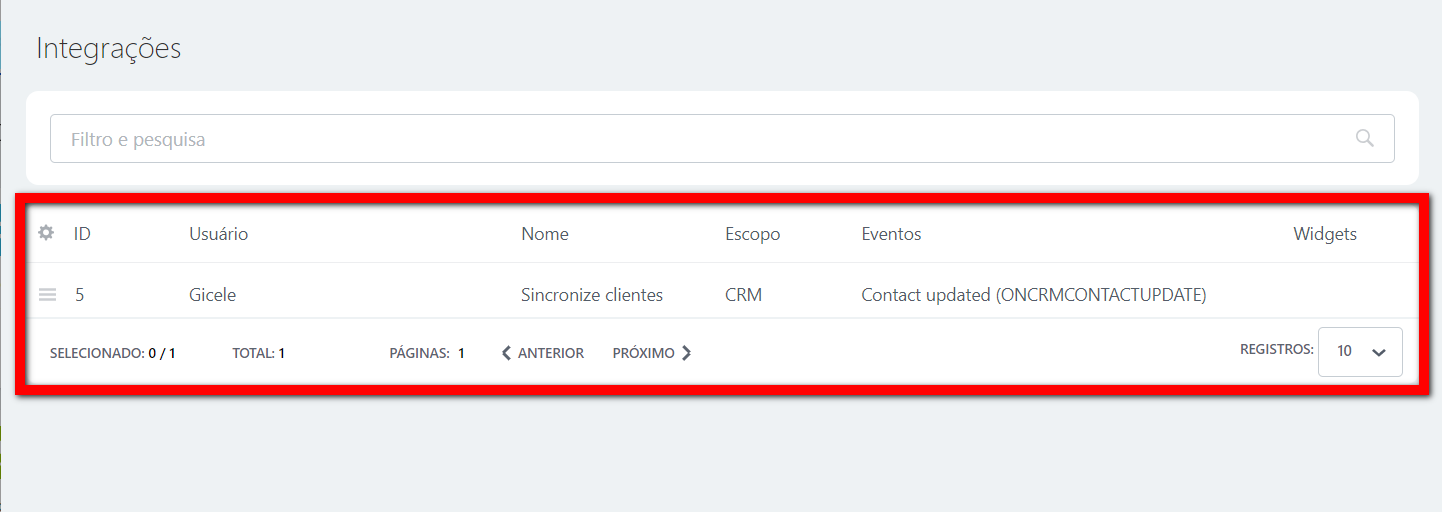Viewport: 1442px width, 512px height.
Task: Click the Nome column header
Action: [544, 234]
